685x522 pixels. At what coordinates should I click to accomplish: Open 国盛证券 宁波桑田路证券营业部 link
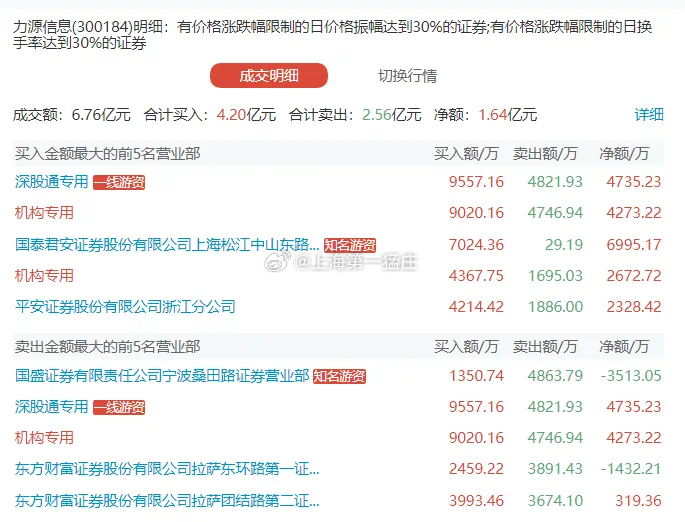click(x=162, y=376)
